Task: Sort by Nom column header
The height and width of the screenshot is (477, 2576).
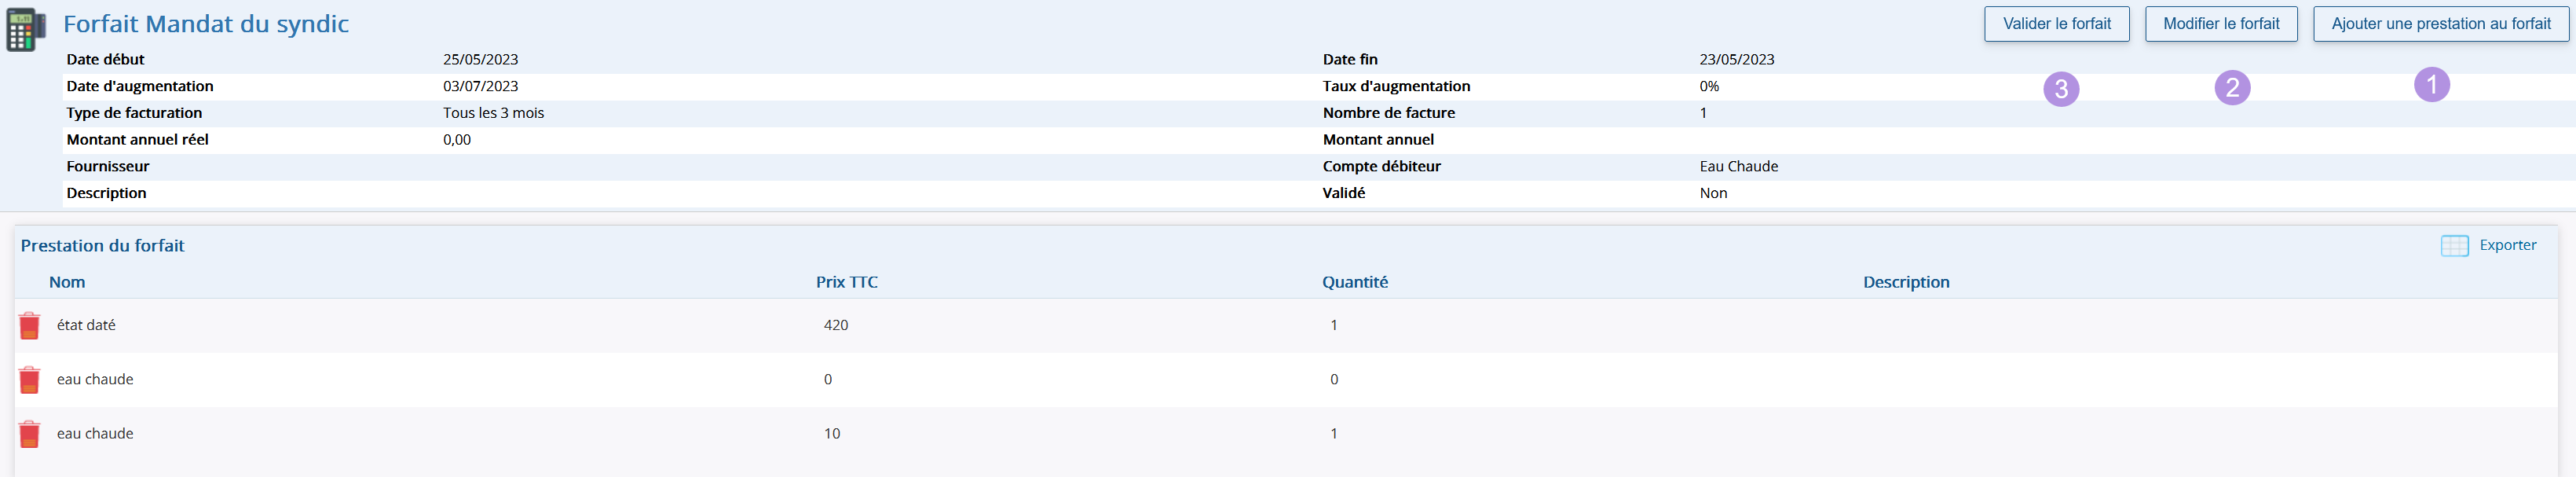Action: point(67,282)
